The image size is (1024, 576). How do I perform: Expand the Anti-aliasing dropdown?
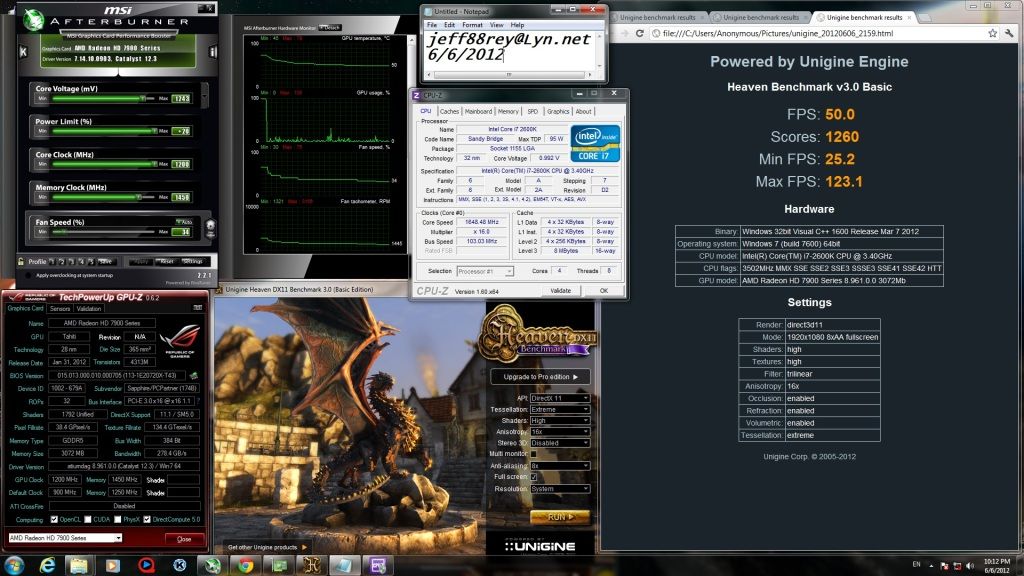(x=559, y=465)
